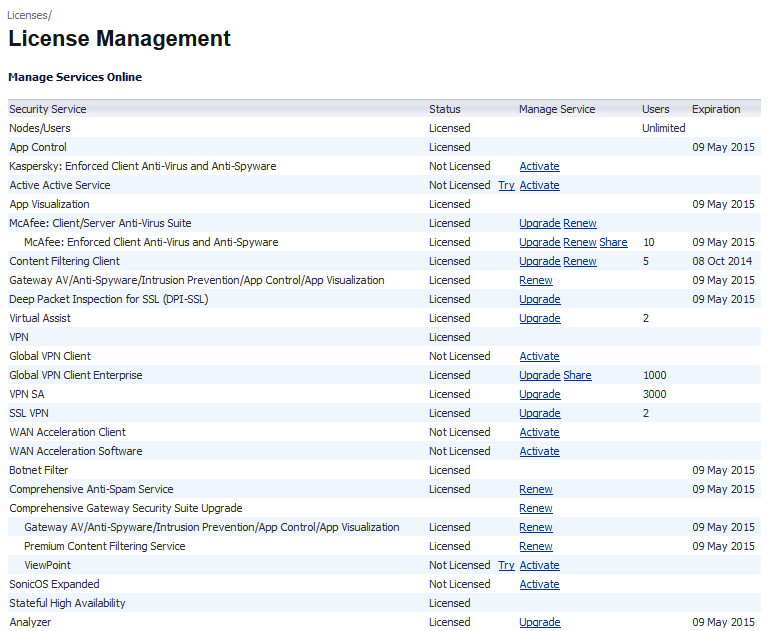Select the VPN service row name
This screenshot has height=631, width=768.
(19, 338)
